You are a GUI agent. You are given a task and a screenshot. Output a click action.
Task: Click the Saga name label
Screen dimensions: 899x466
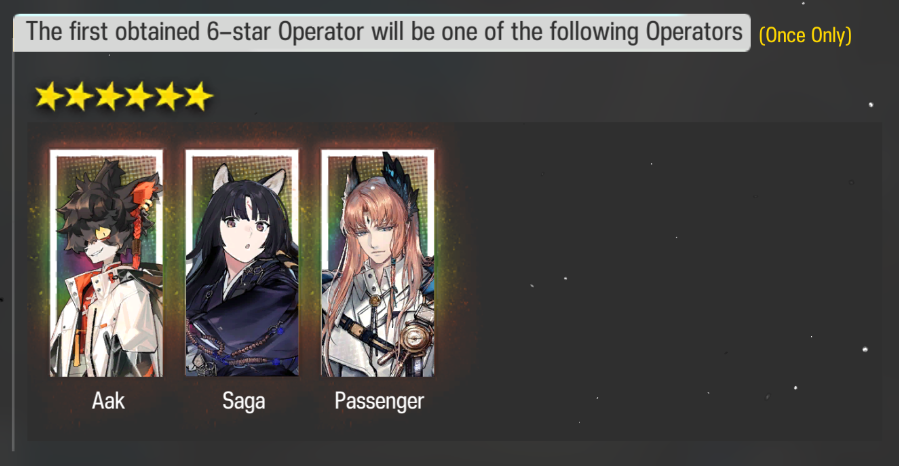click(244, 401)
